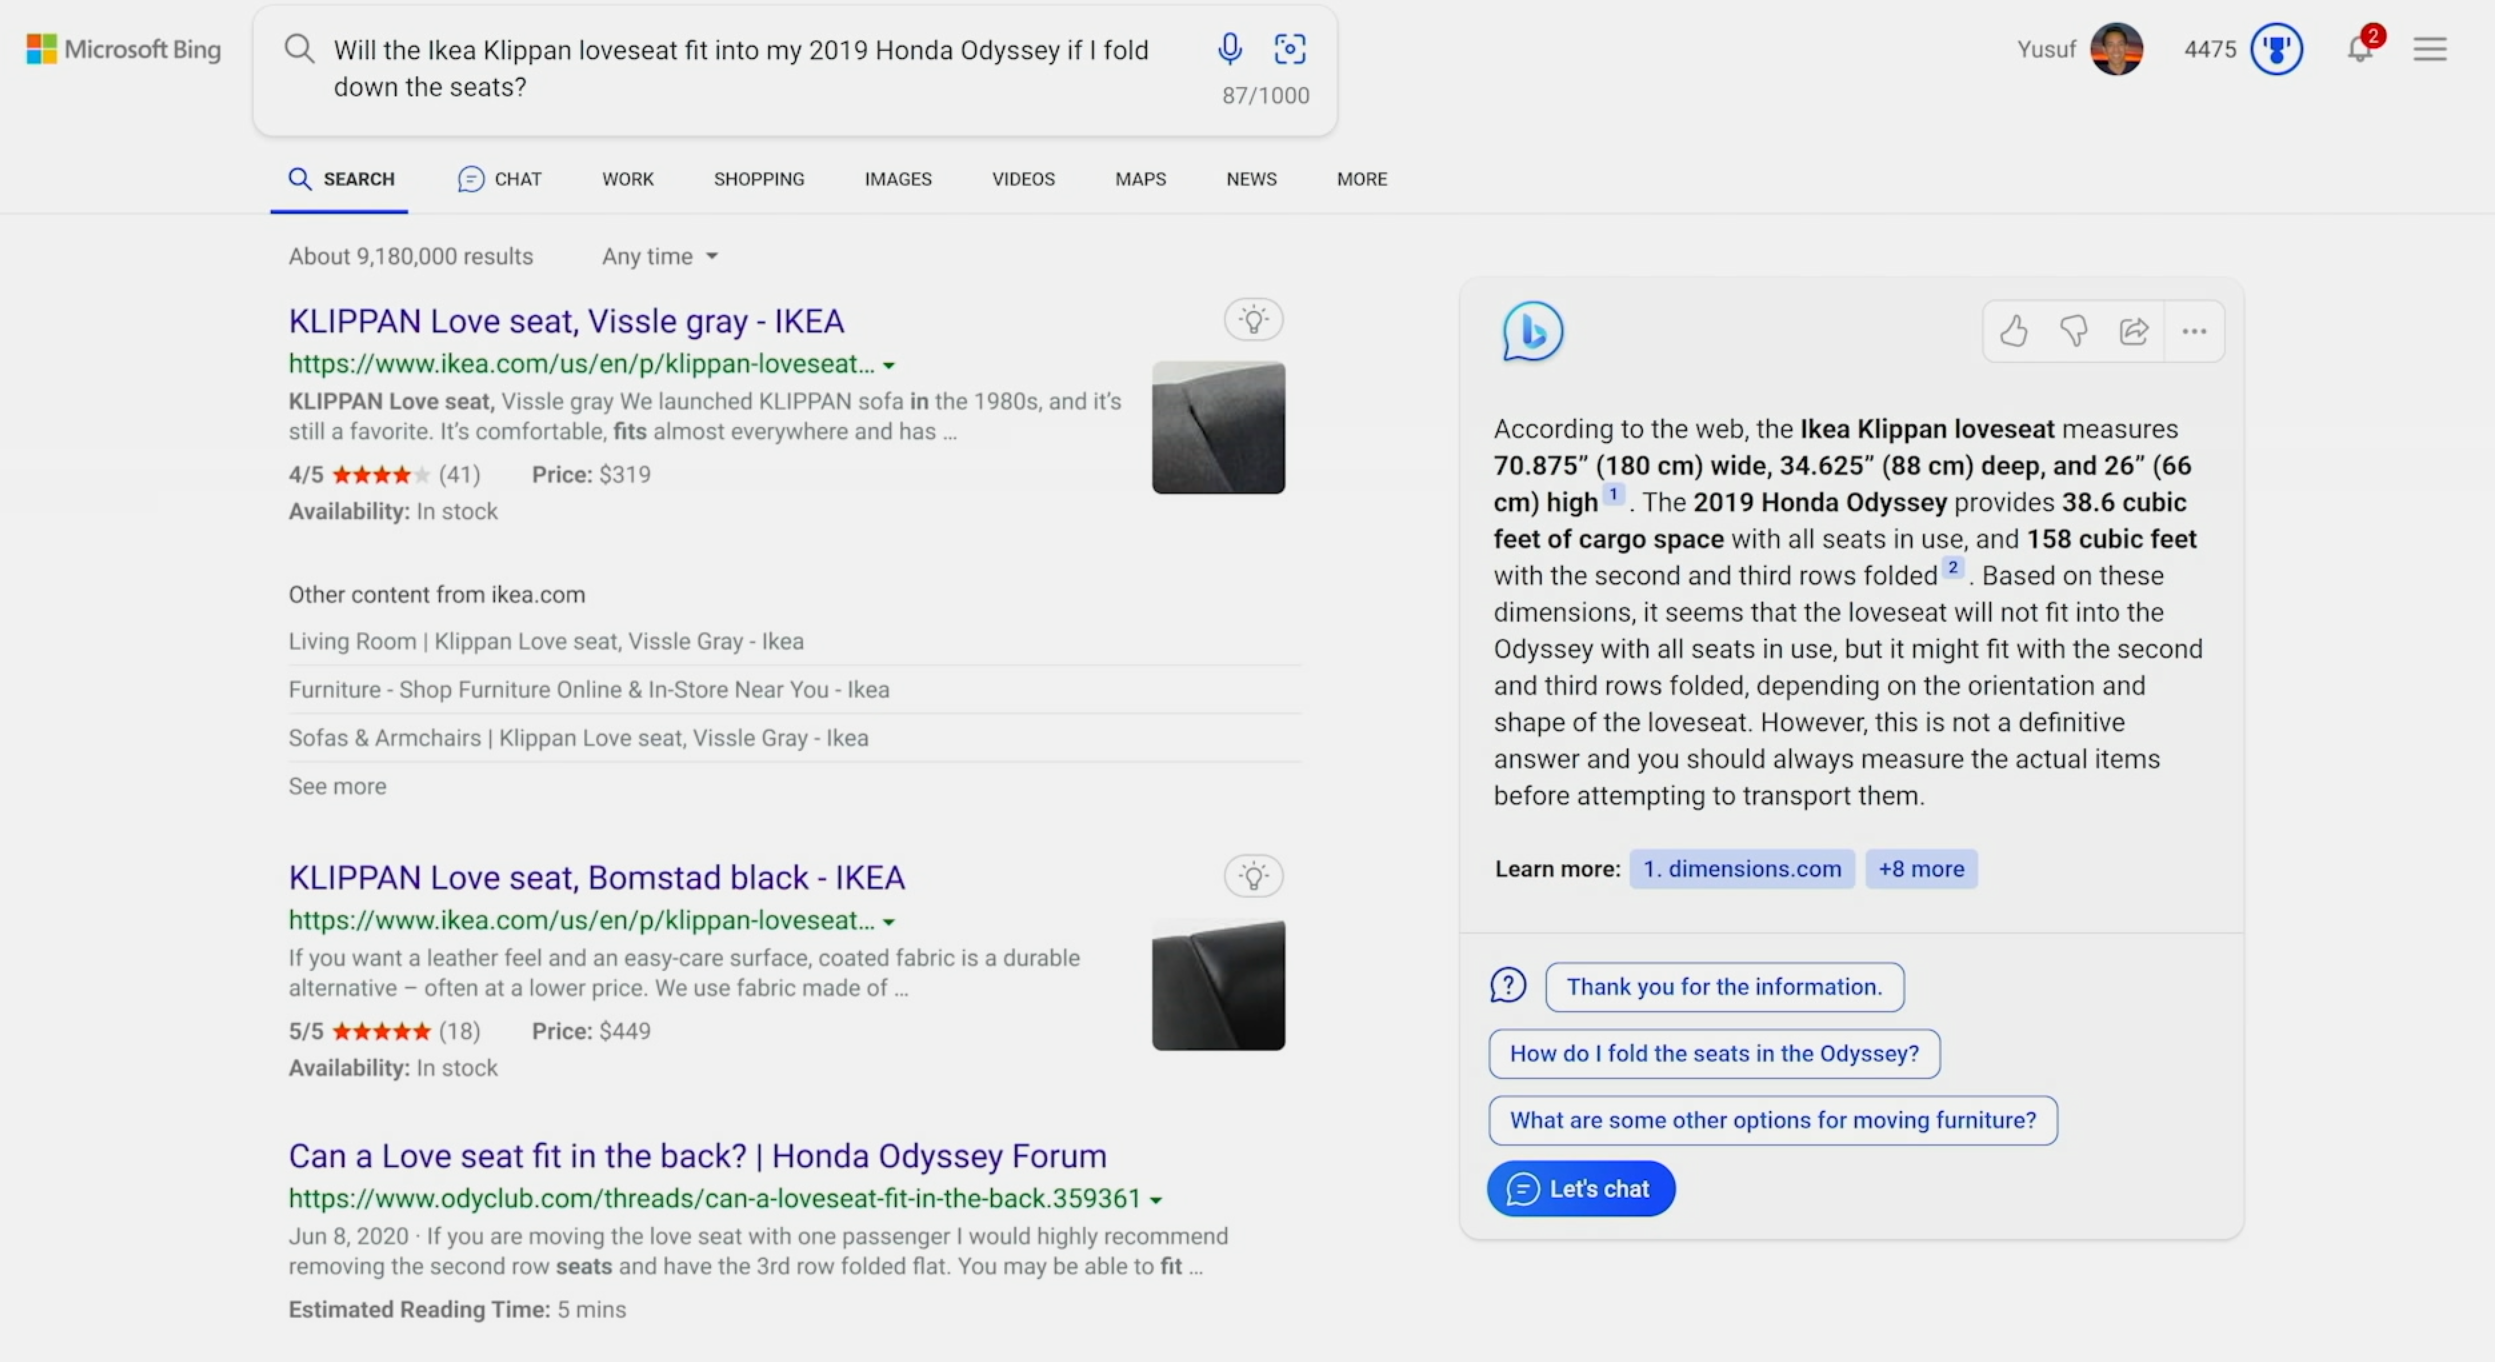
Task: Open the SHOPPING tab
Action: point(759,179)
